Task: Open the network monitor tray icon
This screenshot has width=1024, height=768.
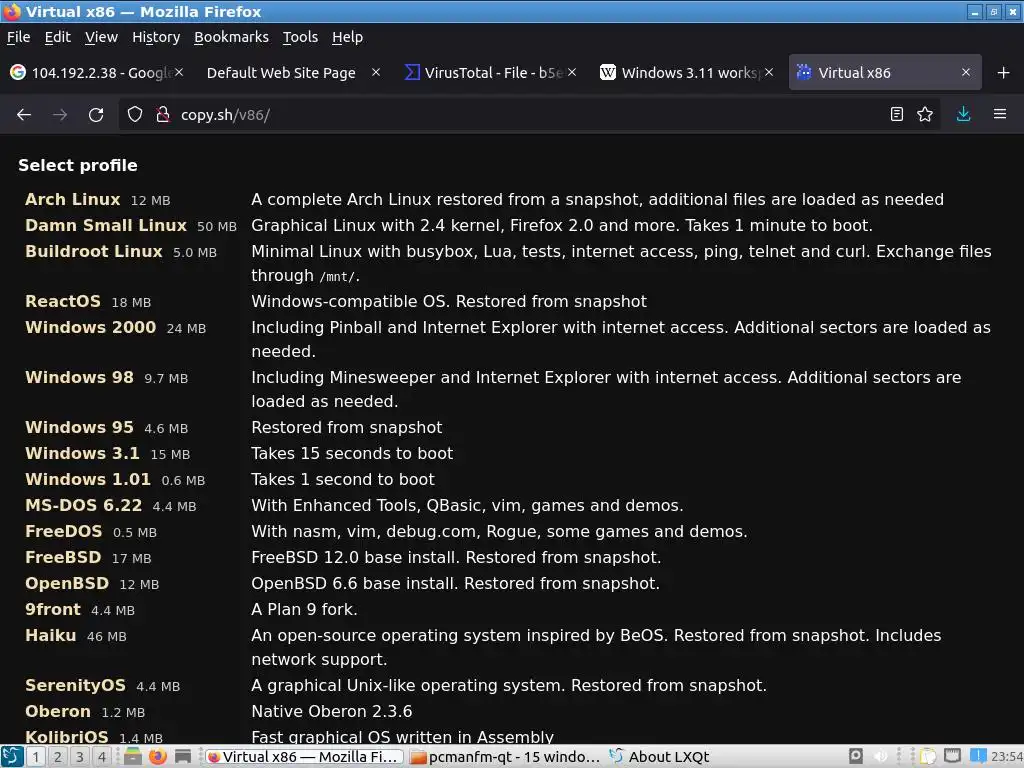Action: pos(953,756)
